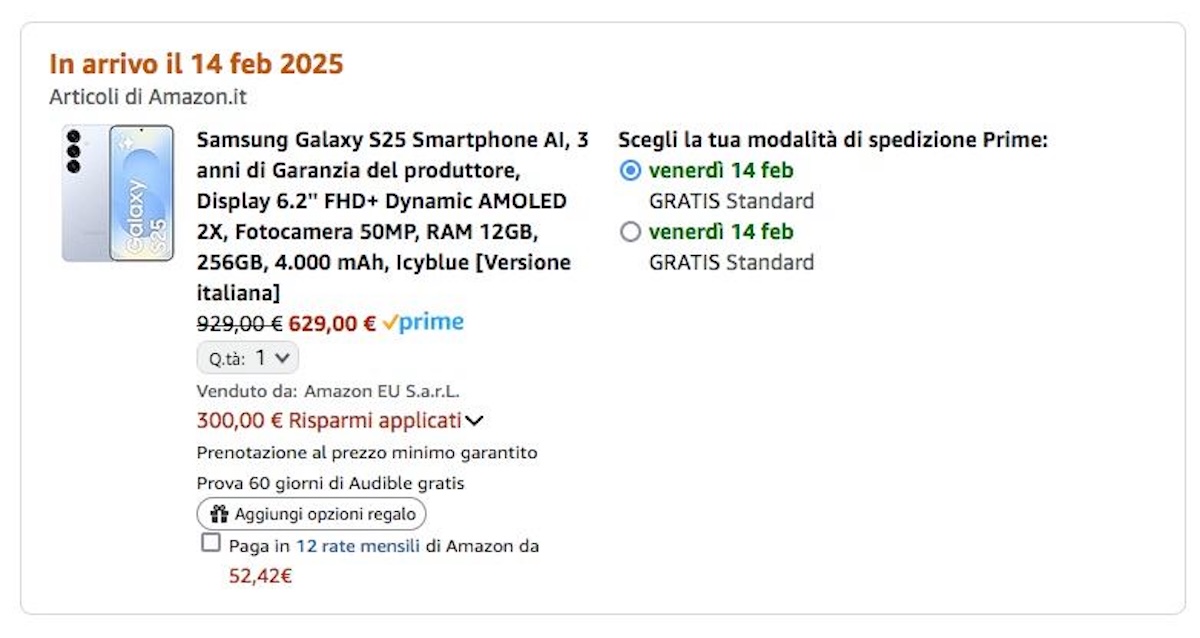Click the In arrivo il 14 feb 2025 heading
1200x638 pixels.
(197, 63)
